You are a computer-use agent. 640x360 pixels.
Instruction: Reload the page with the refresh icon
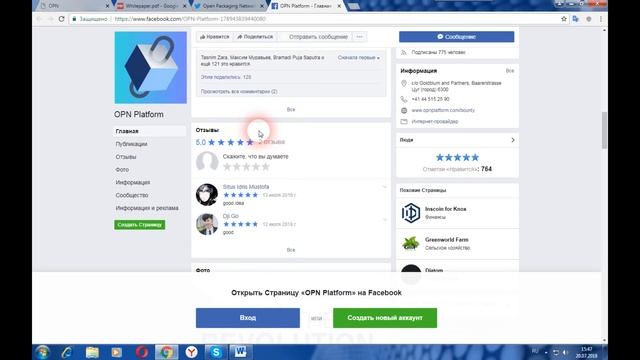tap(62, 19)
